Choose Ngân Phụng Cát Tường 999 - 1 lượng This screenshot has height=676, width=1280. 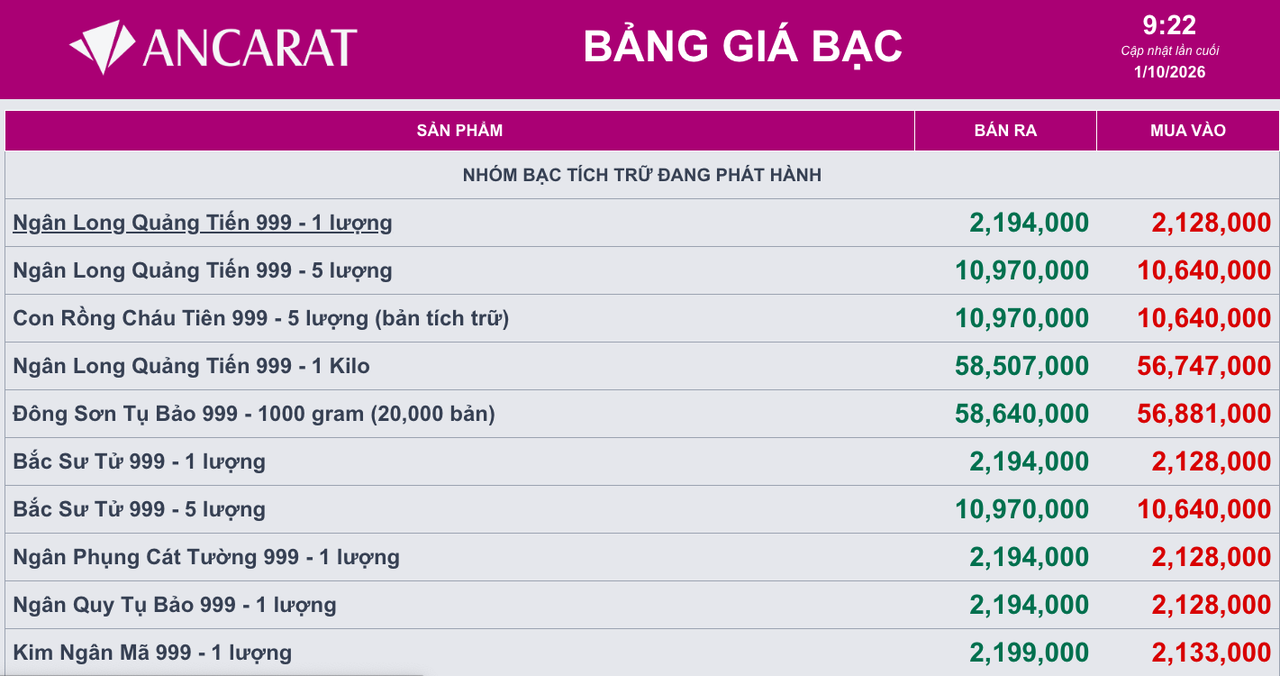click(x=206, y=558)
